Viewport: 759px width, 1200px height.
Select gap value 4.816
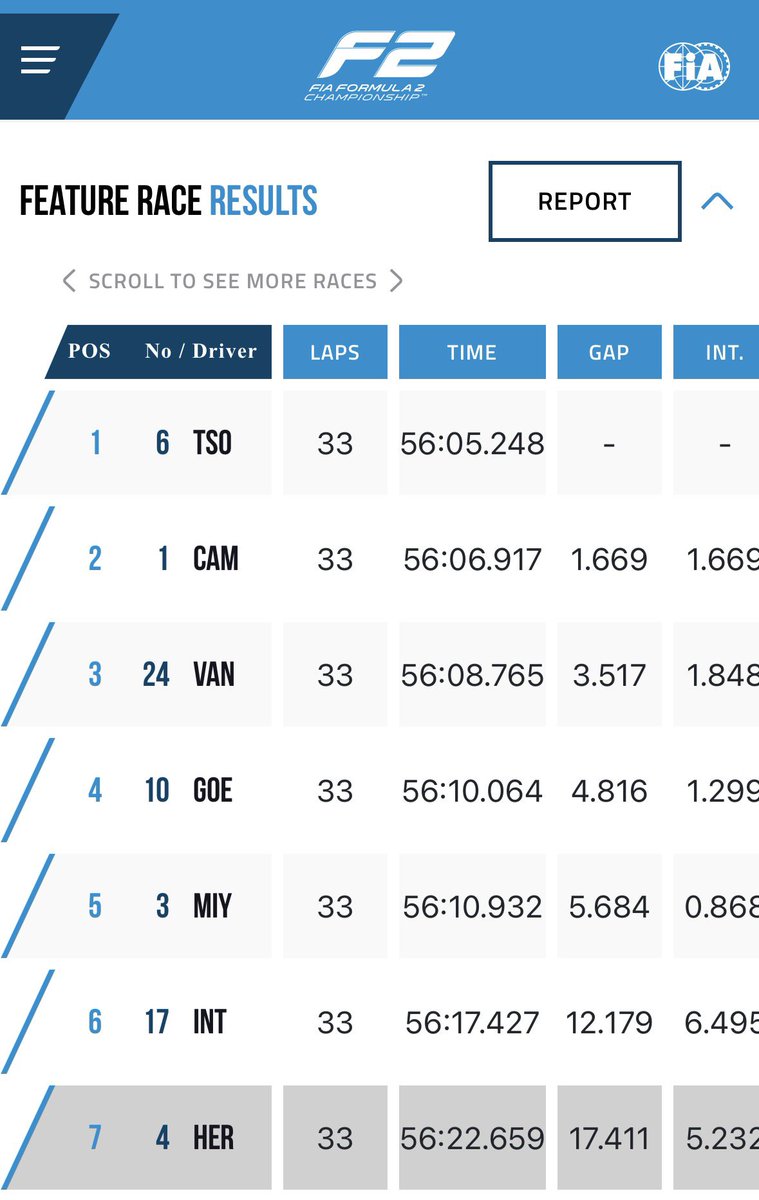[610, 791]
